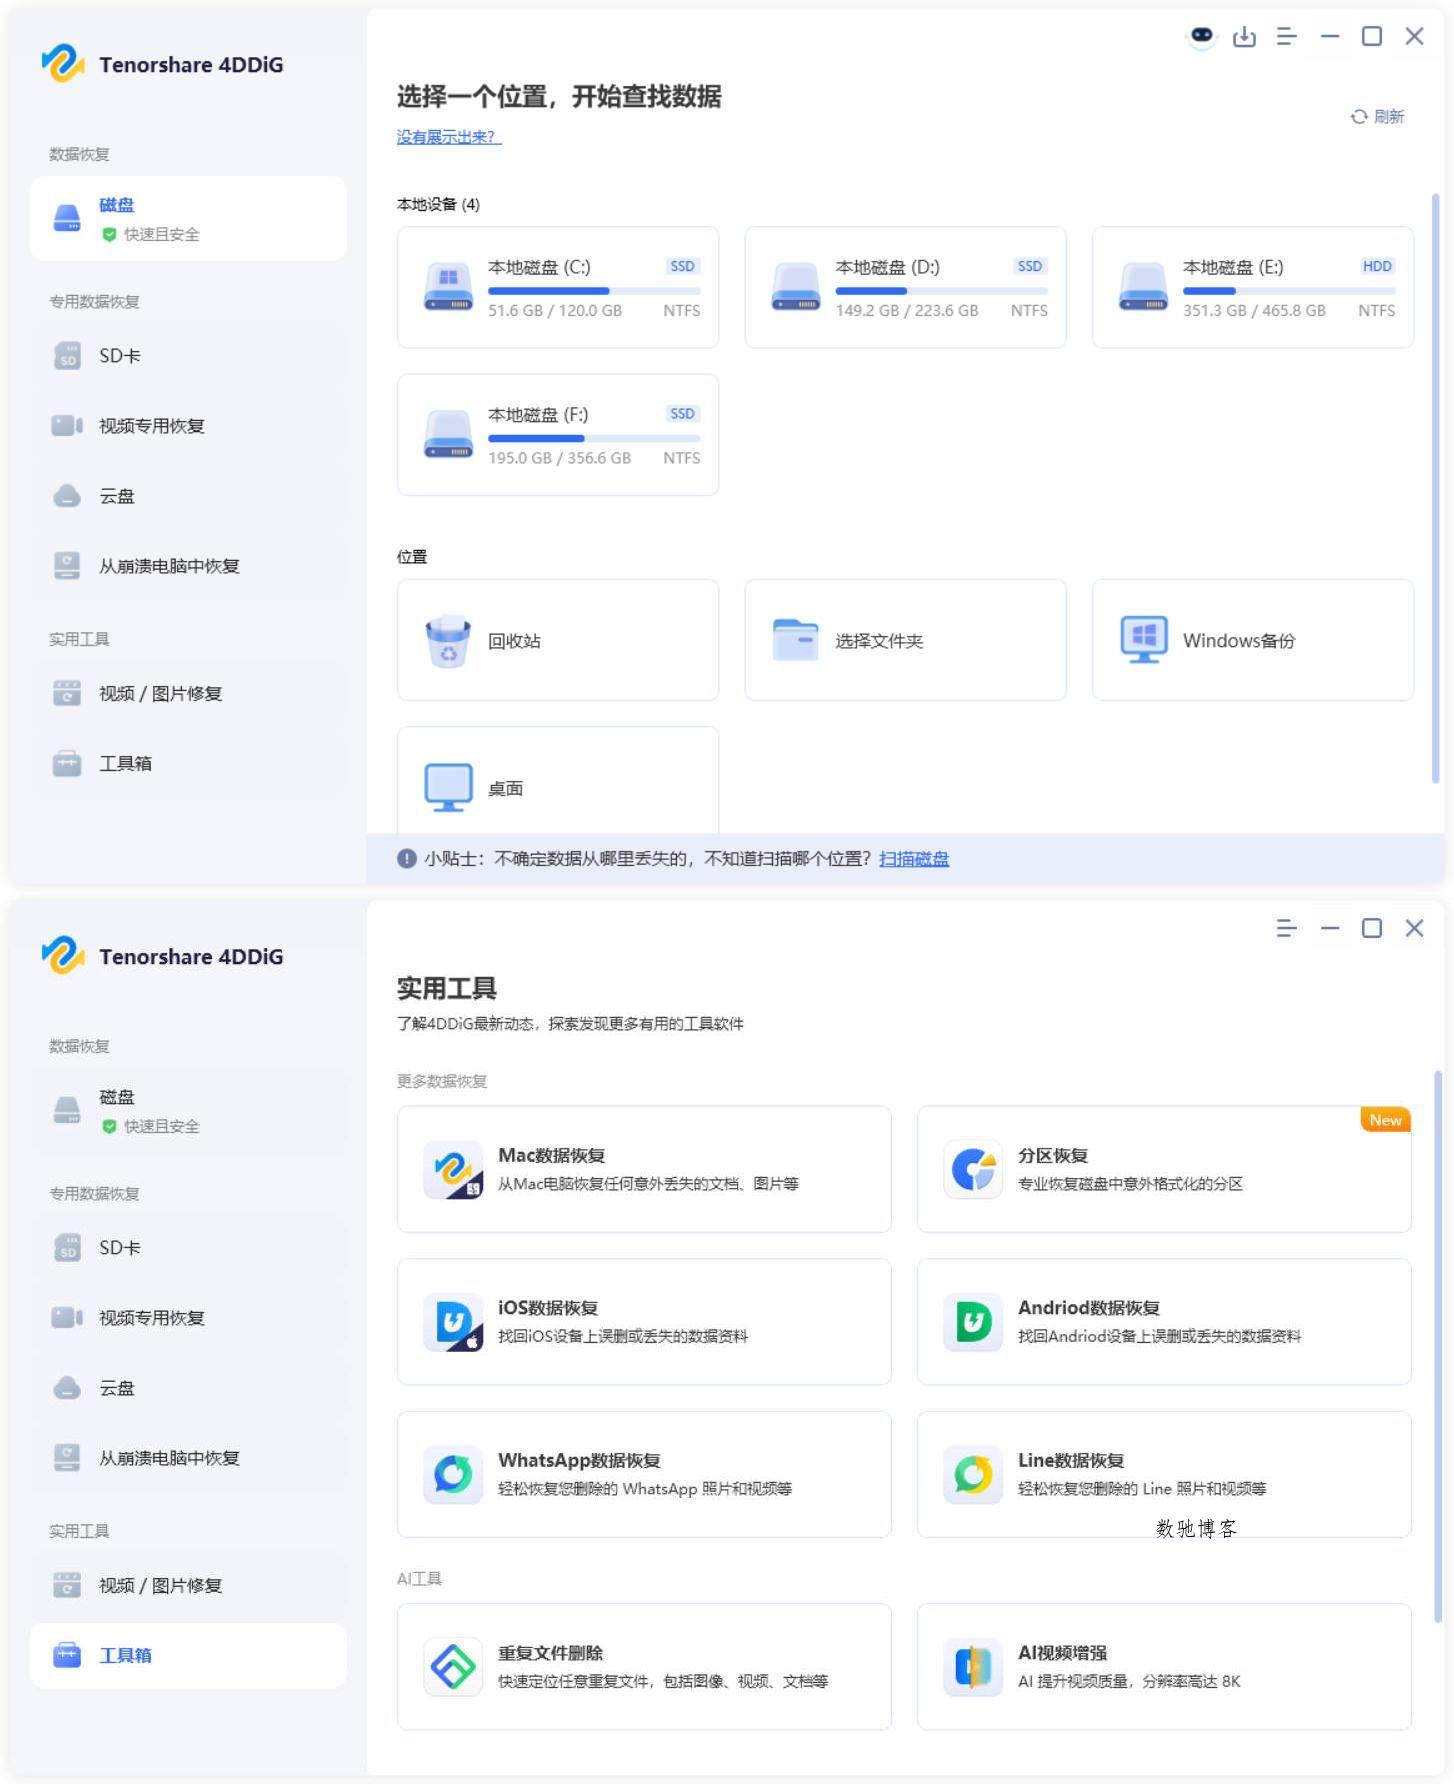The image size is (1454, 1784).
Task: Open the AI assistant robot icon in top window
Action: pyautogui.click(x=1201, y=37)
